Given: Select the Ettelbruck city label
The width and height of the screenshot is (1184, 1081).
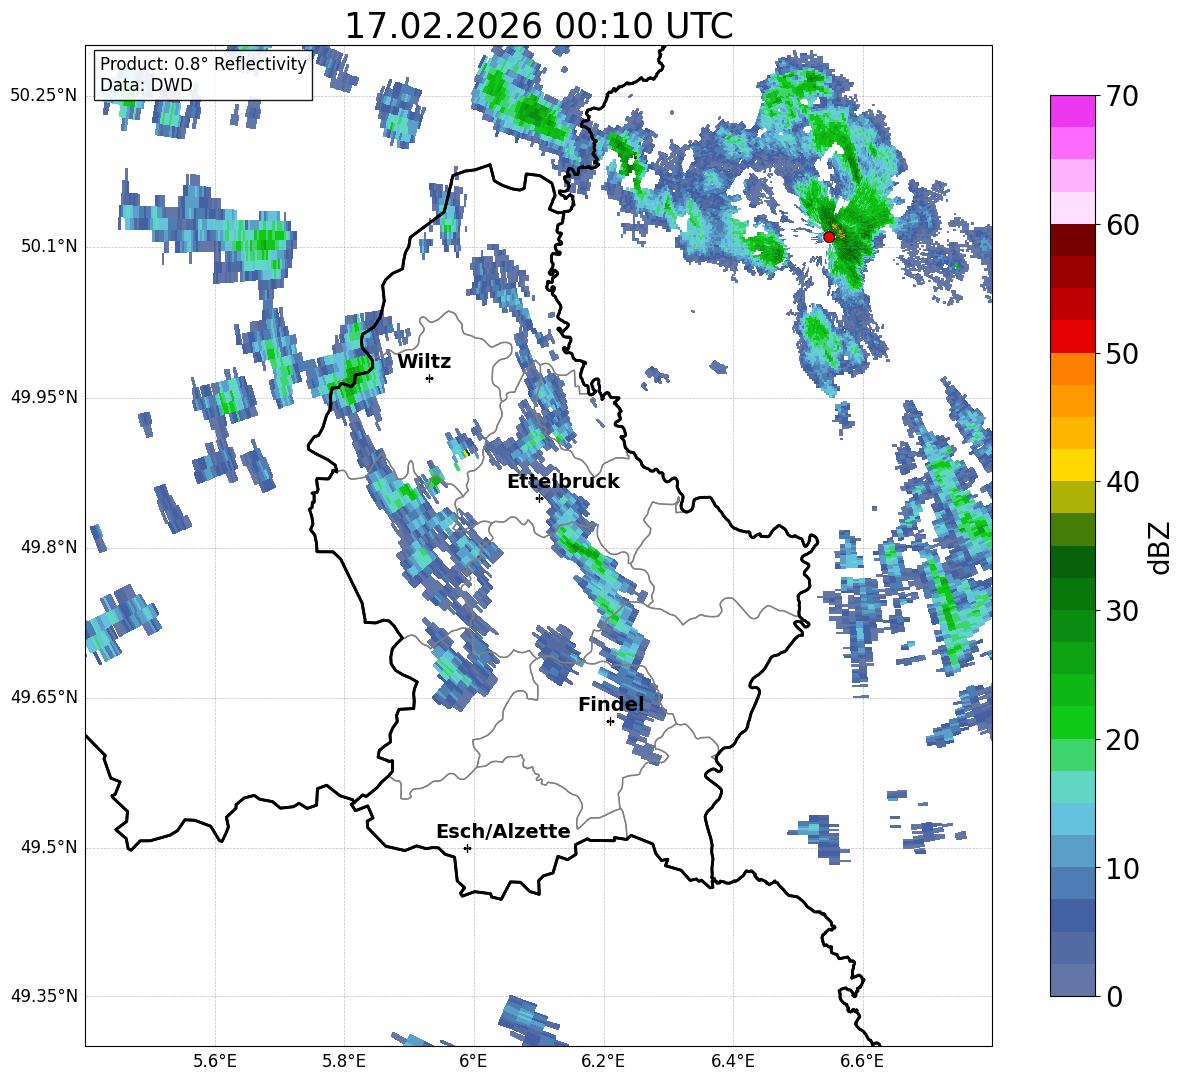Looking at the screenshot, I should [563, 482].
